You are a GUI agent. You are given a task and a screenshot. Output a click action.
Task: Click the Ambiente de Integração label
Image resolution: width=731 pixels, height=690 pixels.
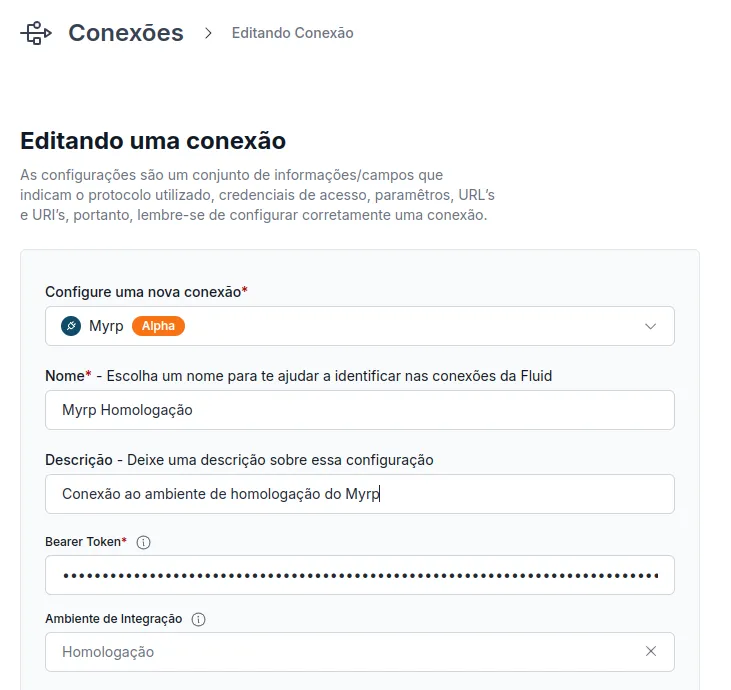[x=114, y=619]
